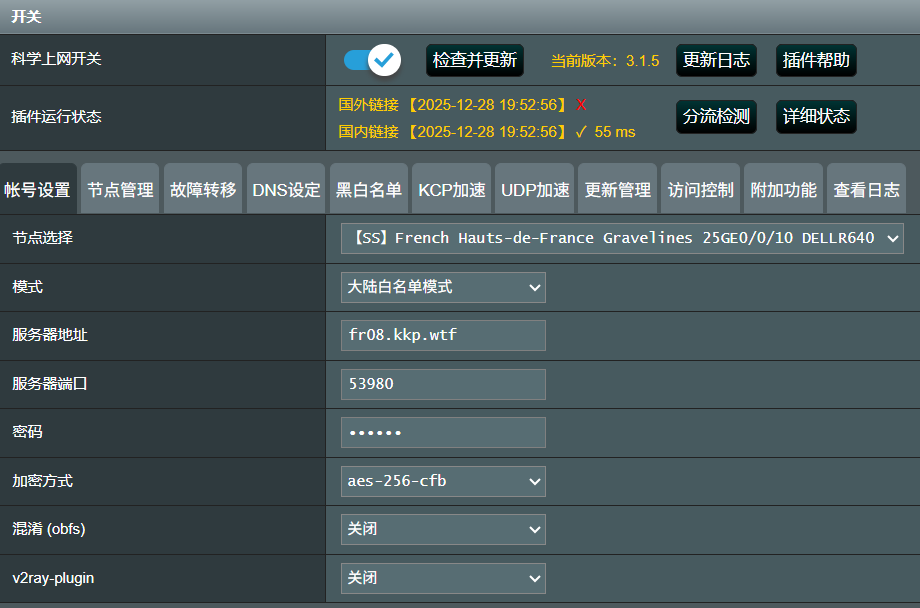The height and width of the screenshot is (608, 920).
Task: Open the 查看日志 tab
Action: tap(866, 190)
